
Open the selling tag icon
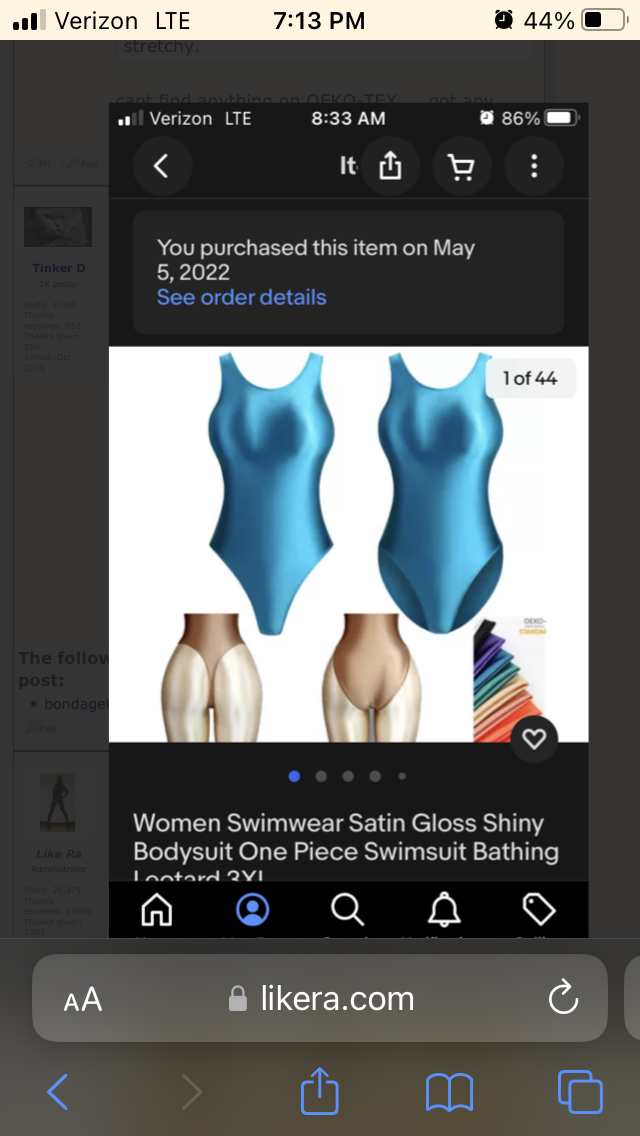click(x=539, y=909)
